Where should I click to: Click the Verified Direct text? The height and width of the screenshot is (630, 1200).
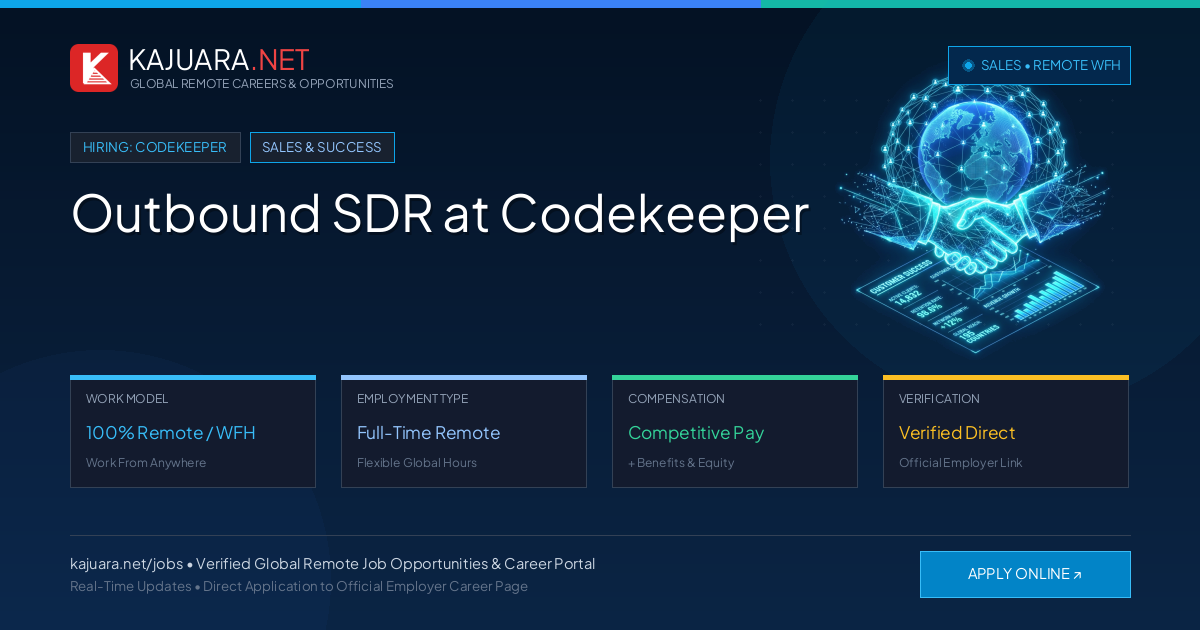[x=957, y=433]
